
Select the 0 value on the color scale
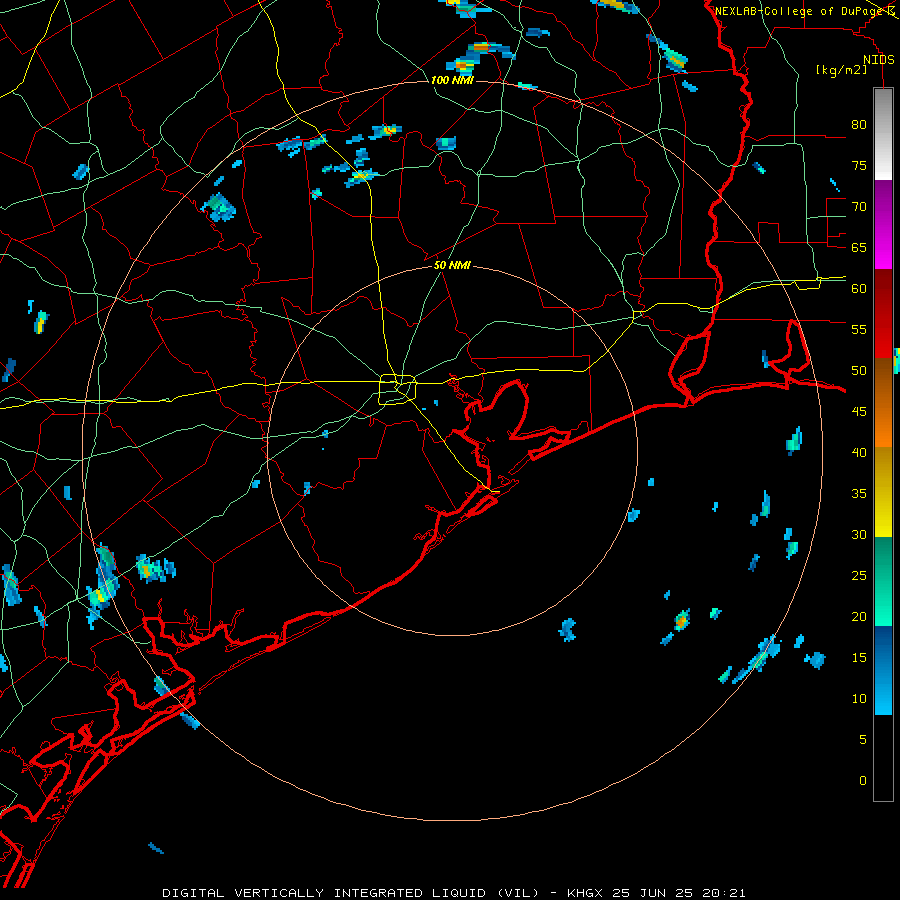point(863,781)
